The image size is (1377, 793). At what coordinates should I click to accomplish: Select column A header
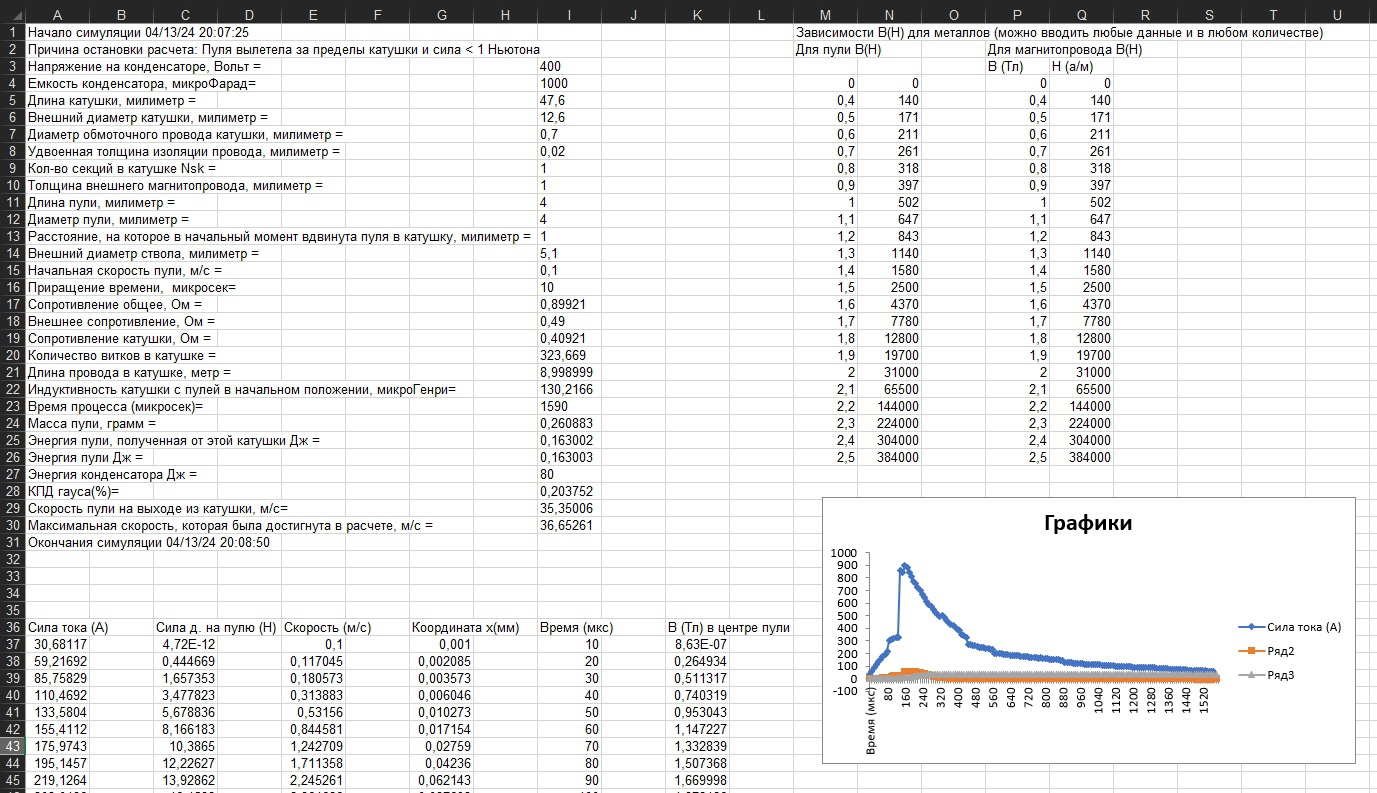tap(56, 15)
